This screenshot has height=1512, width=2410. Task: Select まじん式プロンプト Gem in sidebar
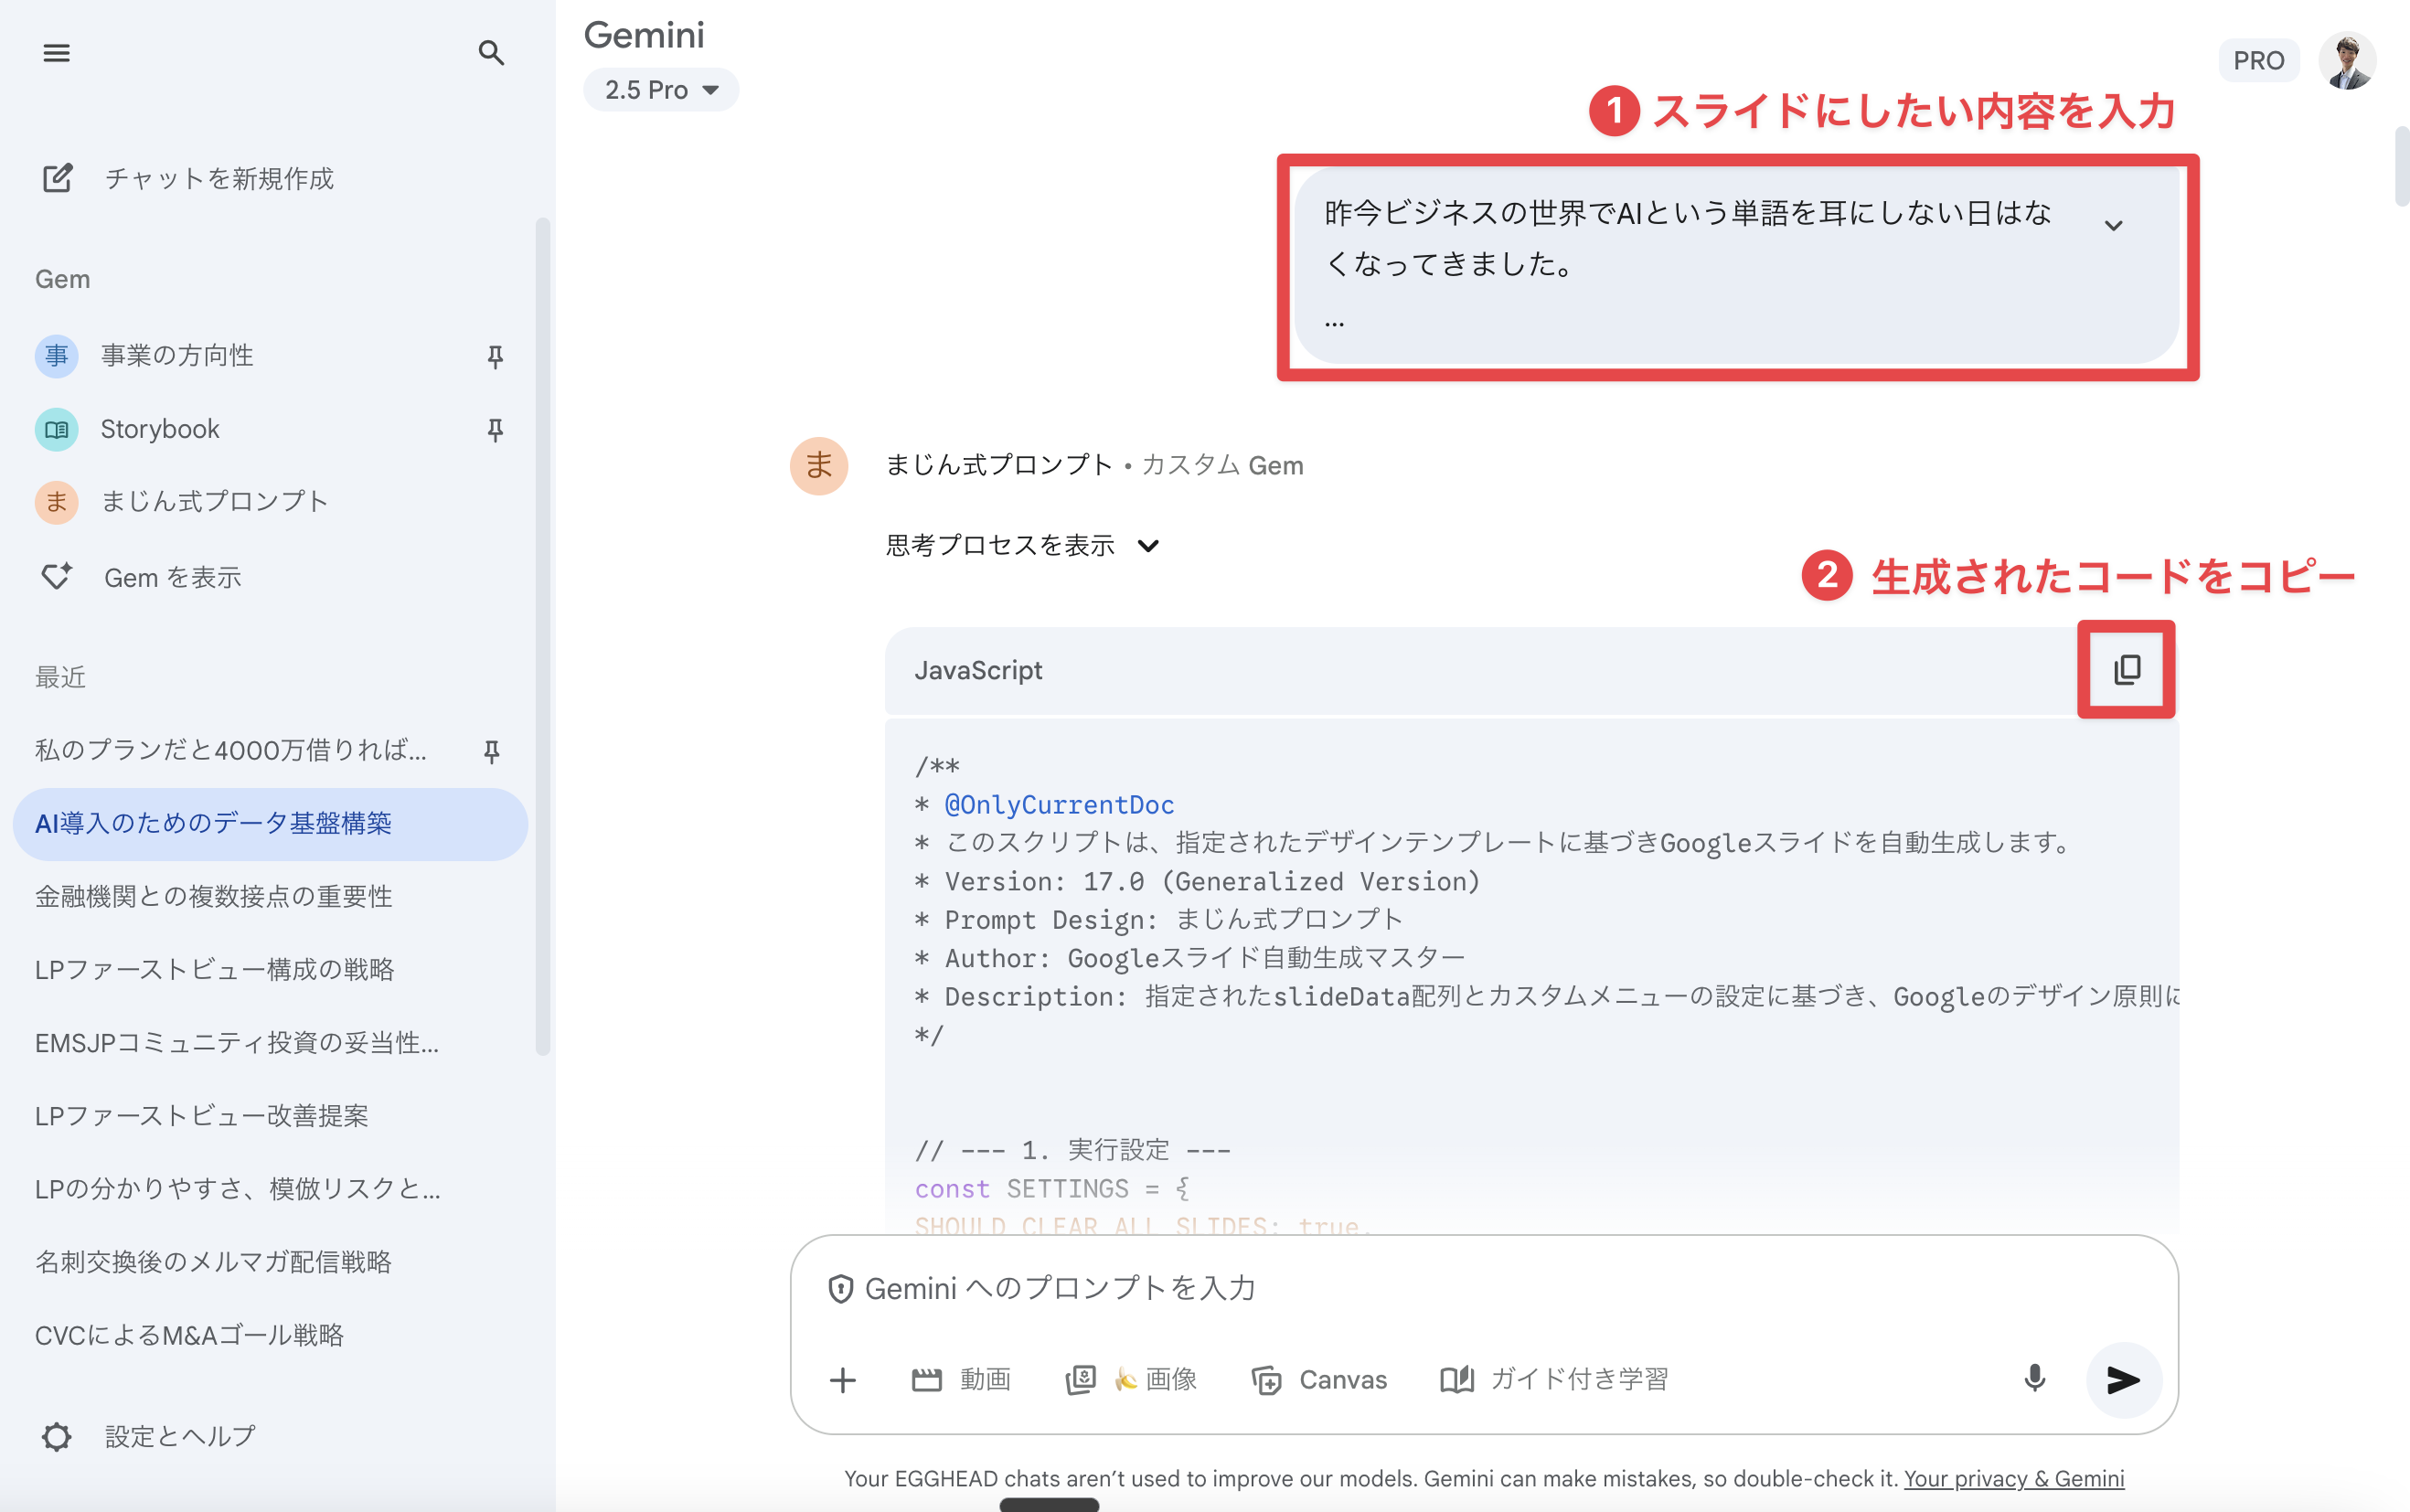point(214,501)
